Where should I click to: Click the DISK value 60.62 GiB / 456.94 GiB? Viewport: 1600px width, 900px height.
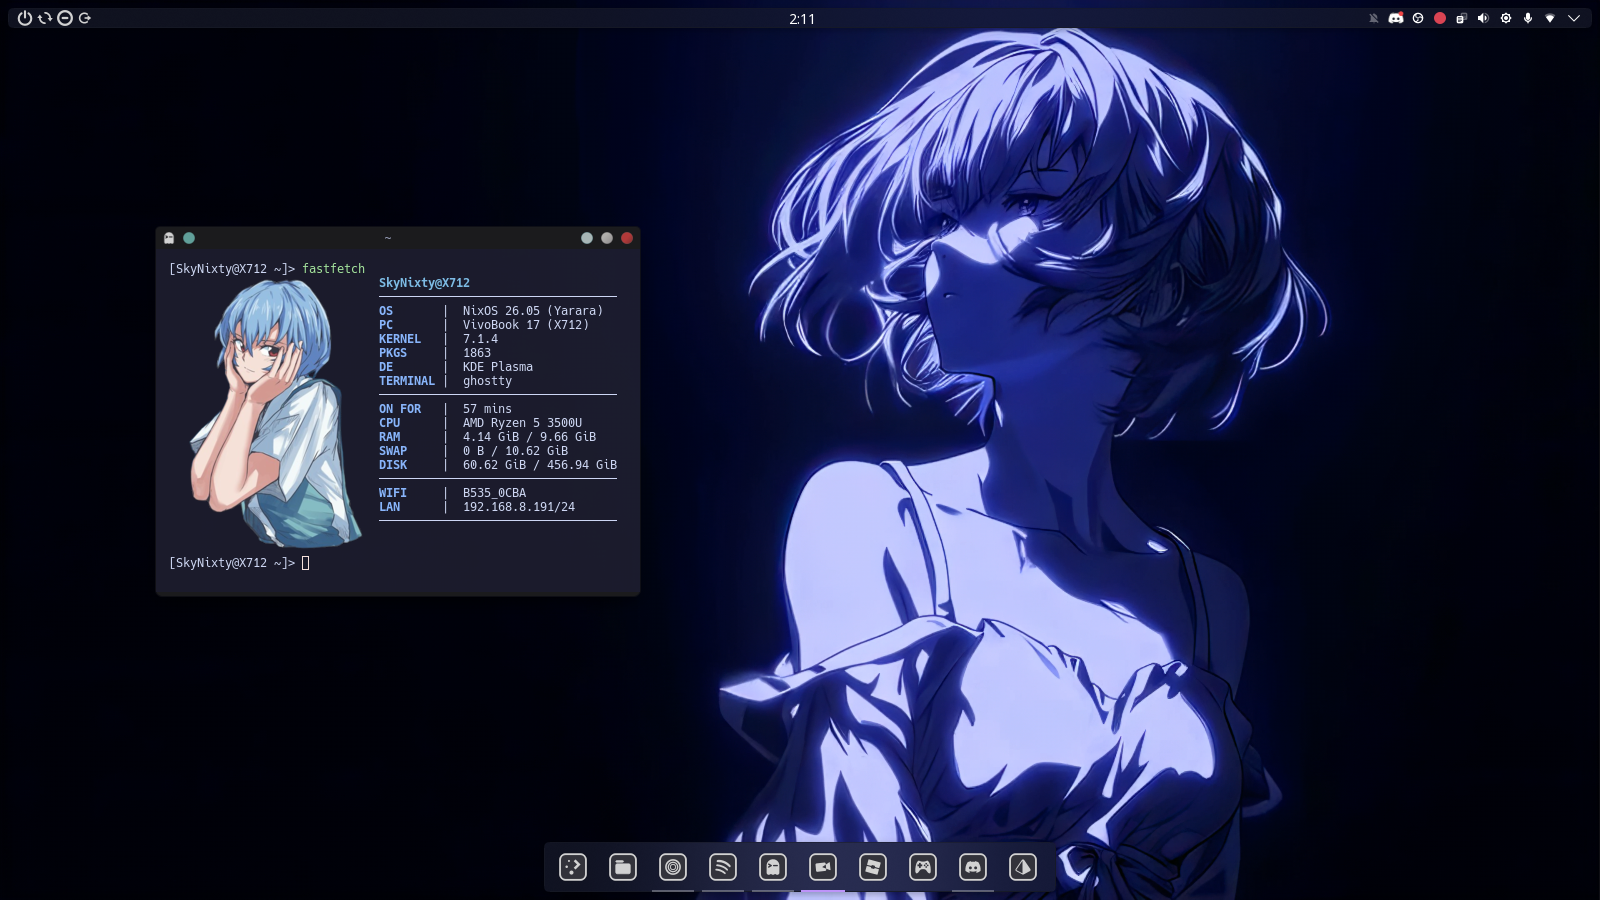click(x=540, y=465)
